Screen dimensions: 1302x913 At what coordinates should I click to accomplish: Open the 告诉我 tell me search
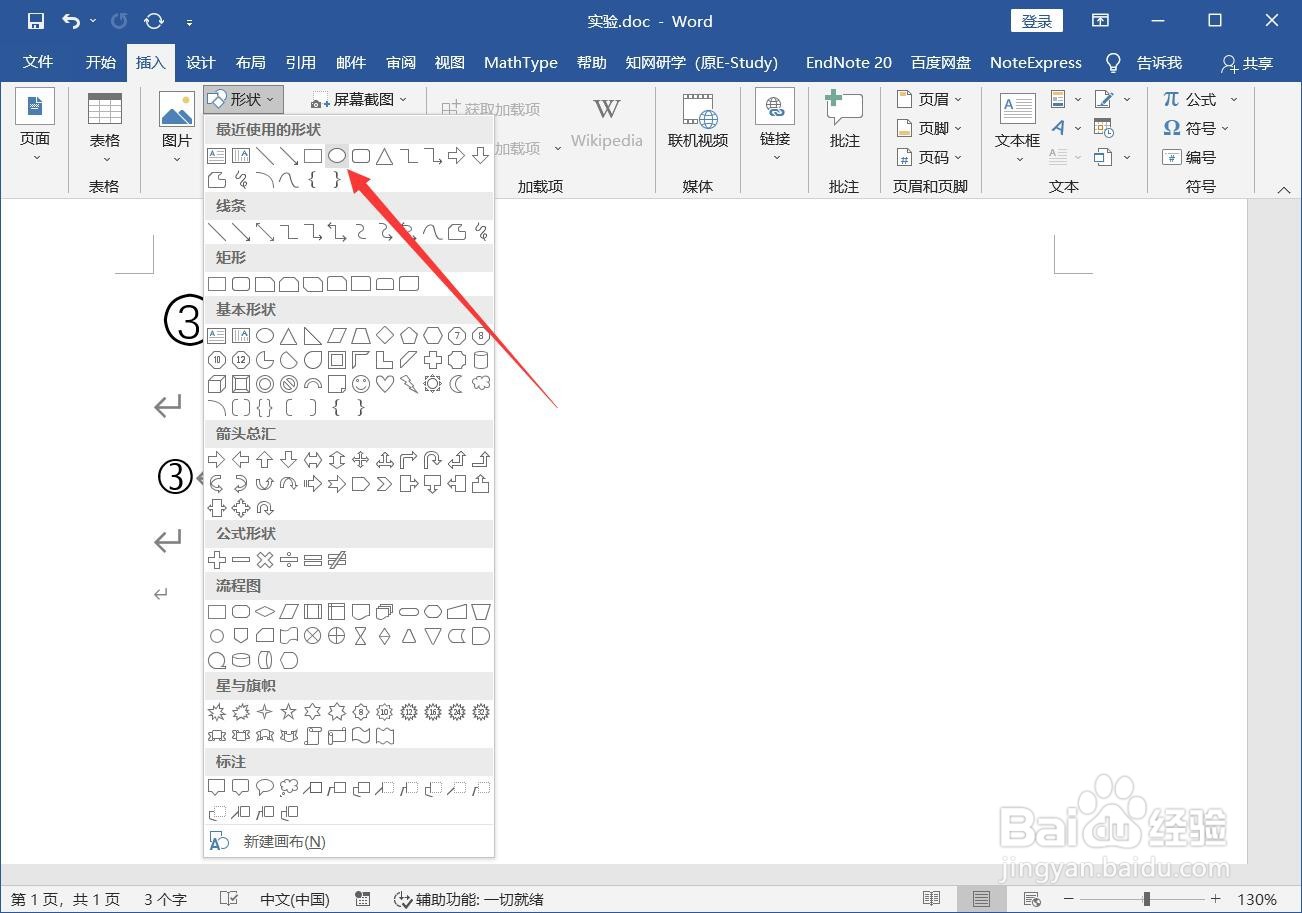coord(1144,62)
